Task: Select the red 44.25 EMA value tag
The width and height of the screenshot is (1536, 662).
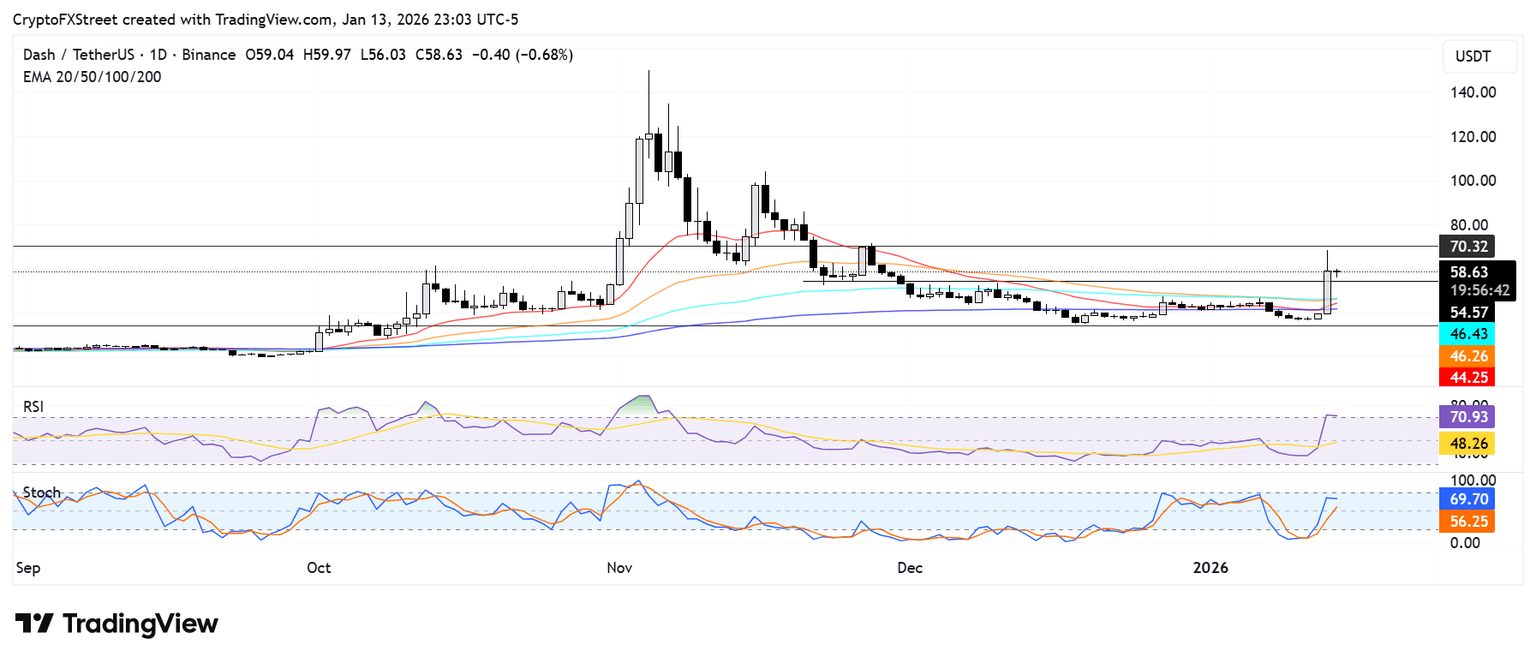Action: 1468,377
